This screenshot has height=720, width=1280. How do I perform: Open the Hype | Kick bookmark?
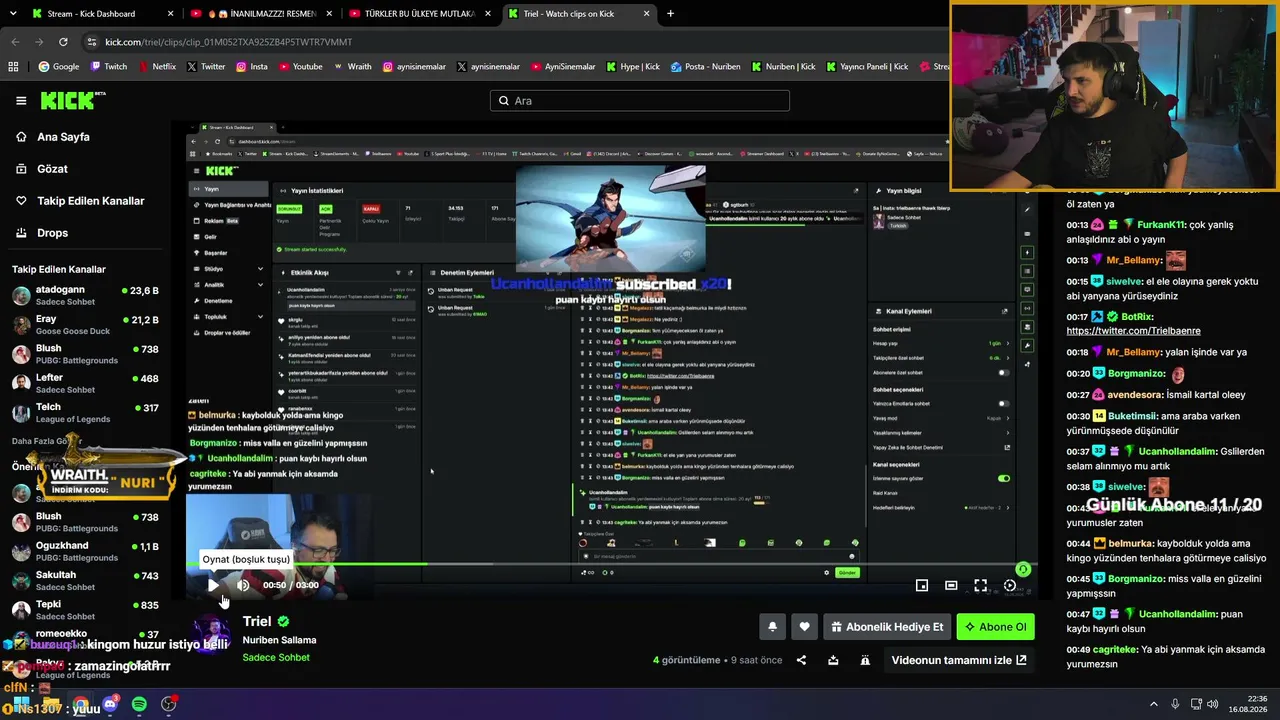coord(632,67)
